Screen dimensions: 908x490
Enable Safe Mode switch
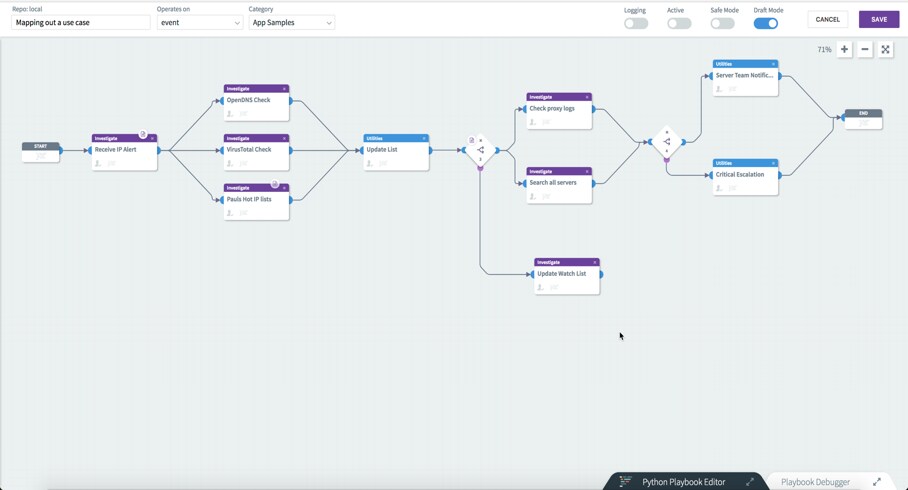click(723, 24)
